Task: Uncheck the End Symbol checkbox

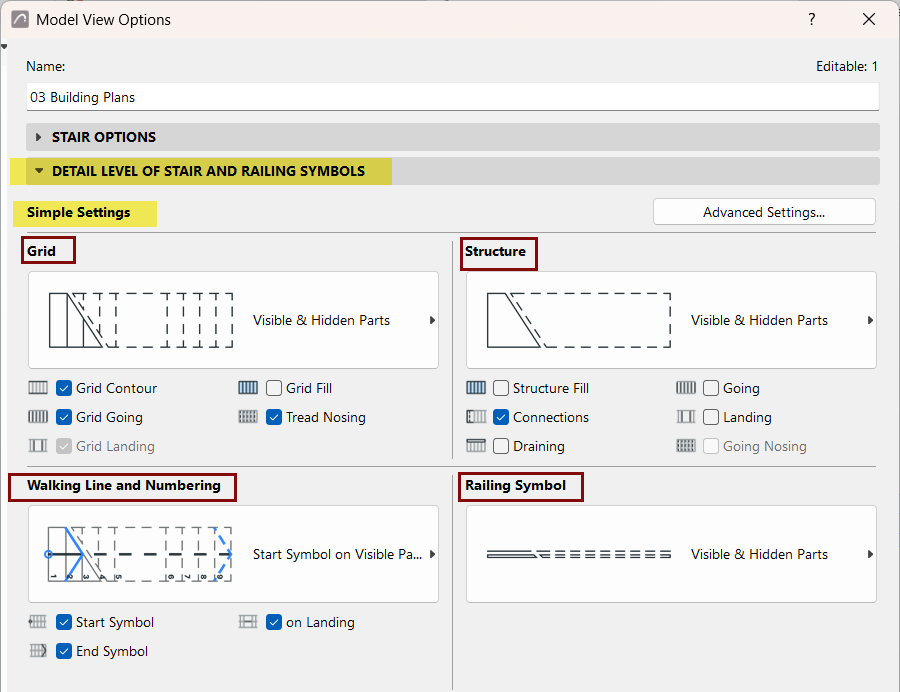Action: coord(64,651)
